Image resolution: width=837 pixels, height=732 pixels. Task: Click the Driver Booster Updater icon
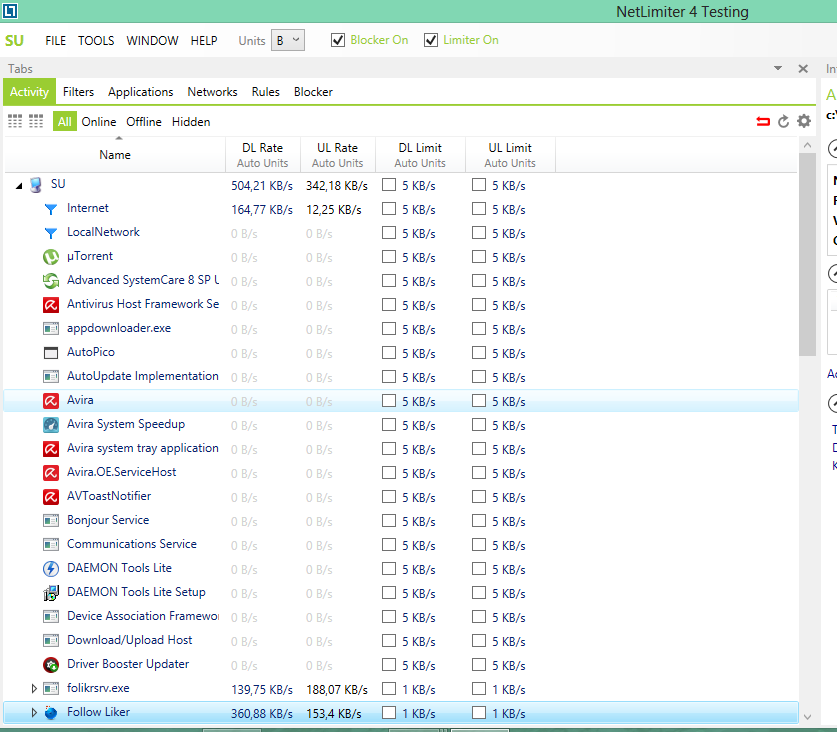coord(51,665)
